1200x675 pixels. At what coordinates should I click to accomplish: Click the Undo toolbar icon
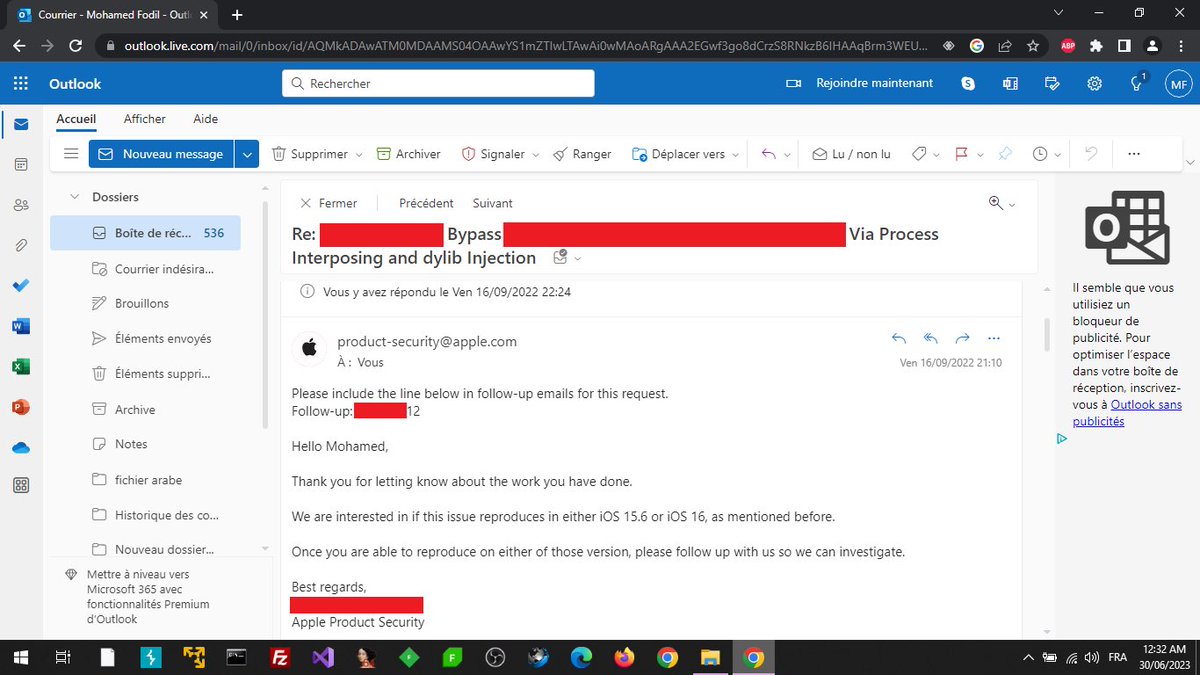pos(1091,154)
